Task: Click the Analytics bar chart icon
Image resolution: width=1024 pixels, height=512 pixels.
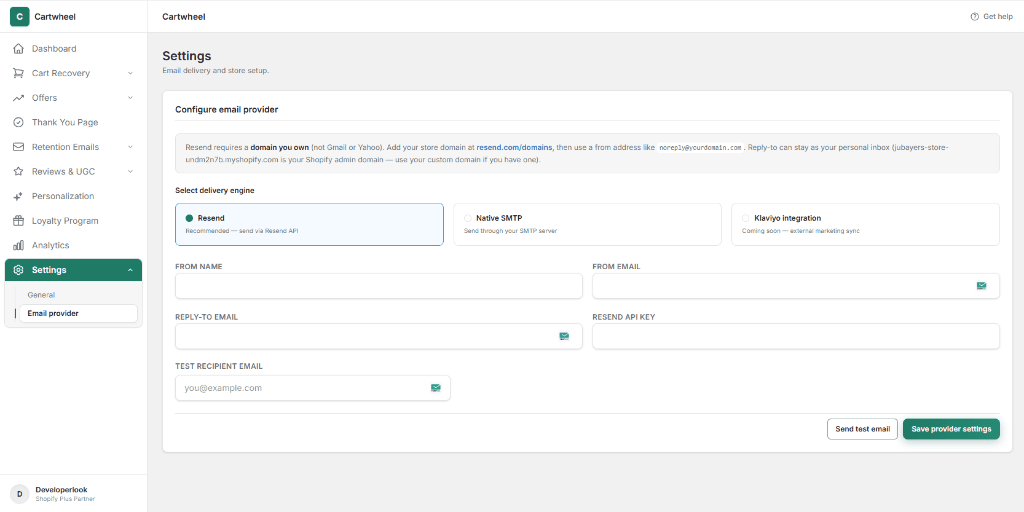Action: [18, 246]
